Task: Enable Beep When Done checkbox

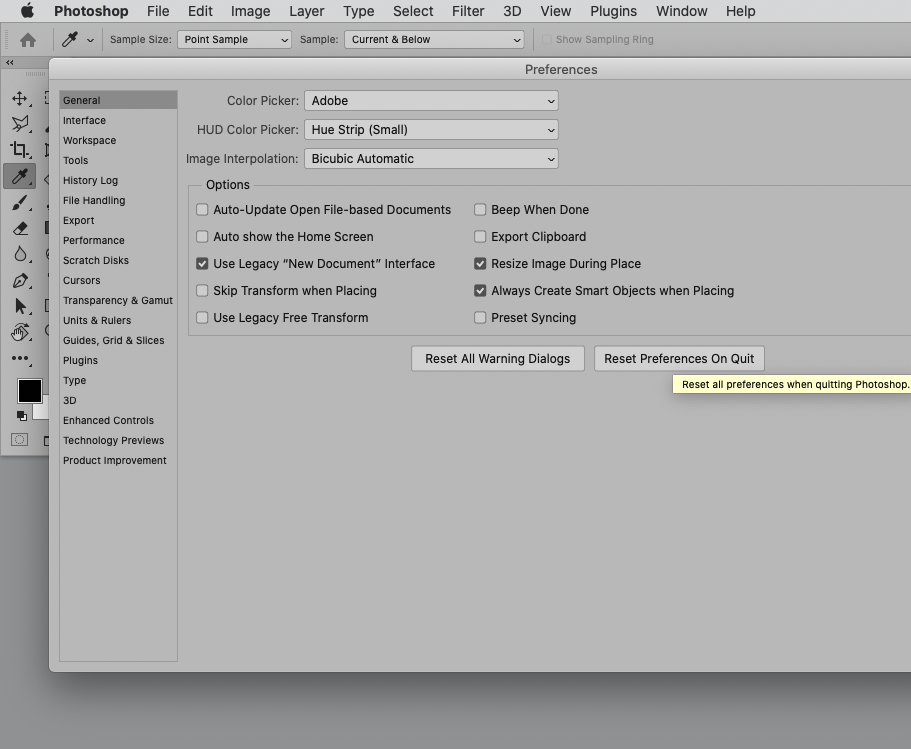Action: tap(480, 210)
